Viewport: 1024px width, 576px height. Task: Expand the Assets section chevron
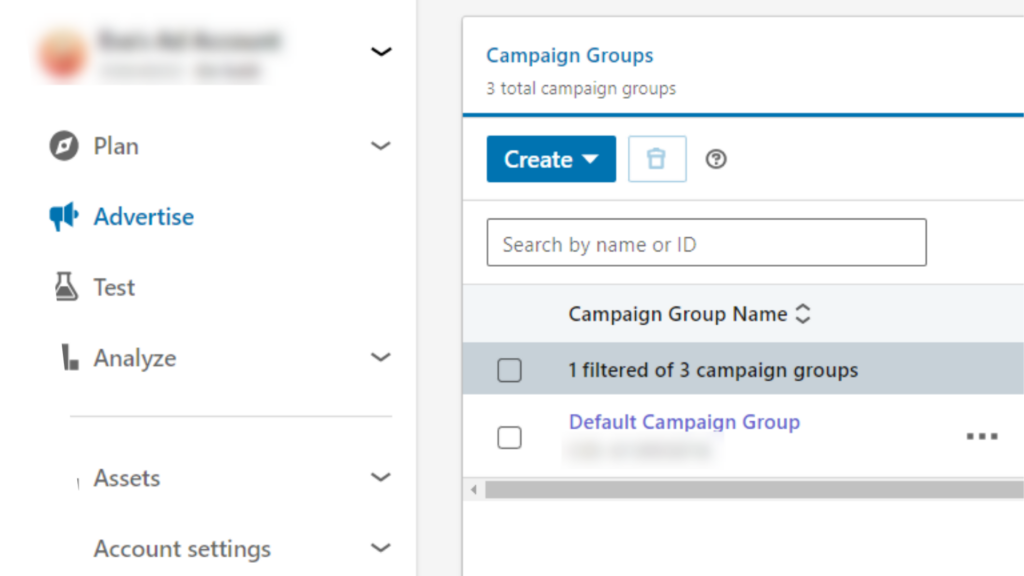point(381,477)
